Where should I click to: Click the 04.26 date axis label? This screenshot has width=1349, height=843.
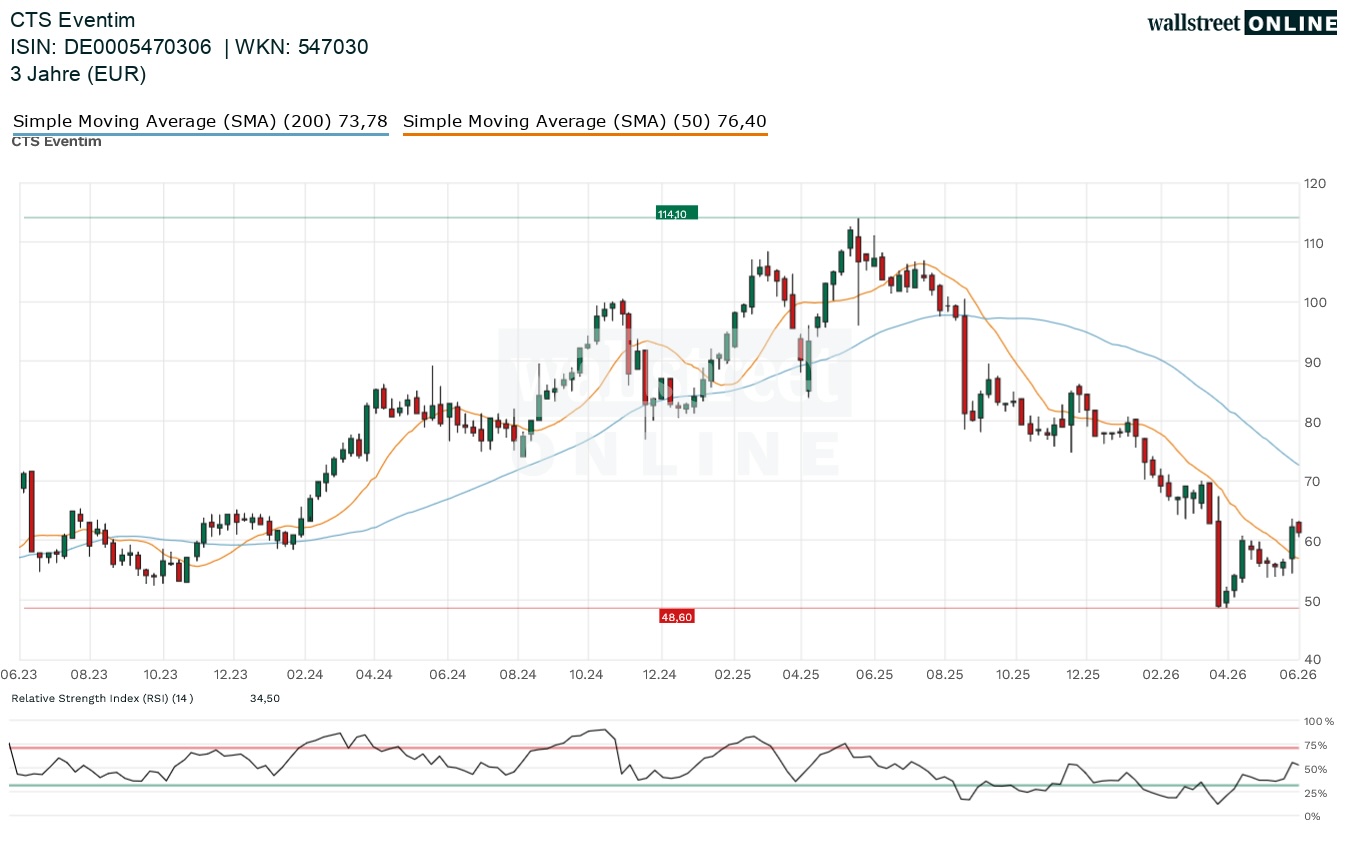1227,675
